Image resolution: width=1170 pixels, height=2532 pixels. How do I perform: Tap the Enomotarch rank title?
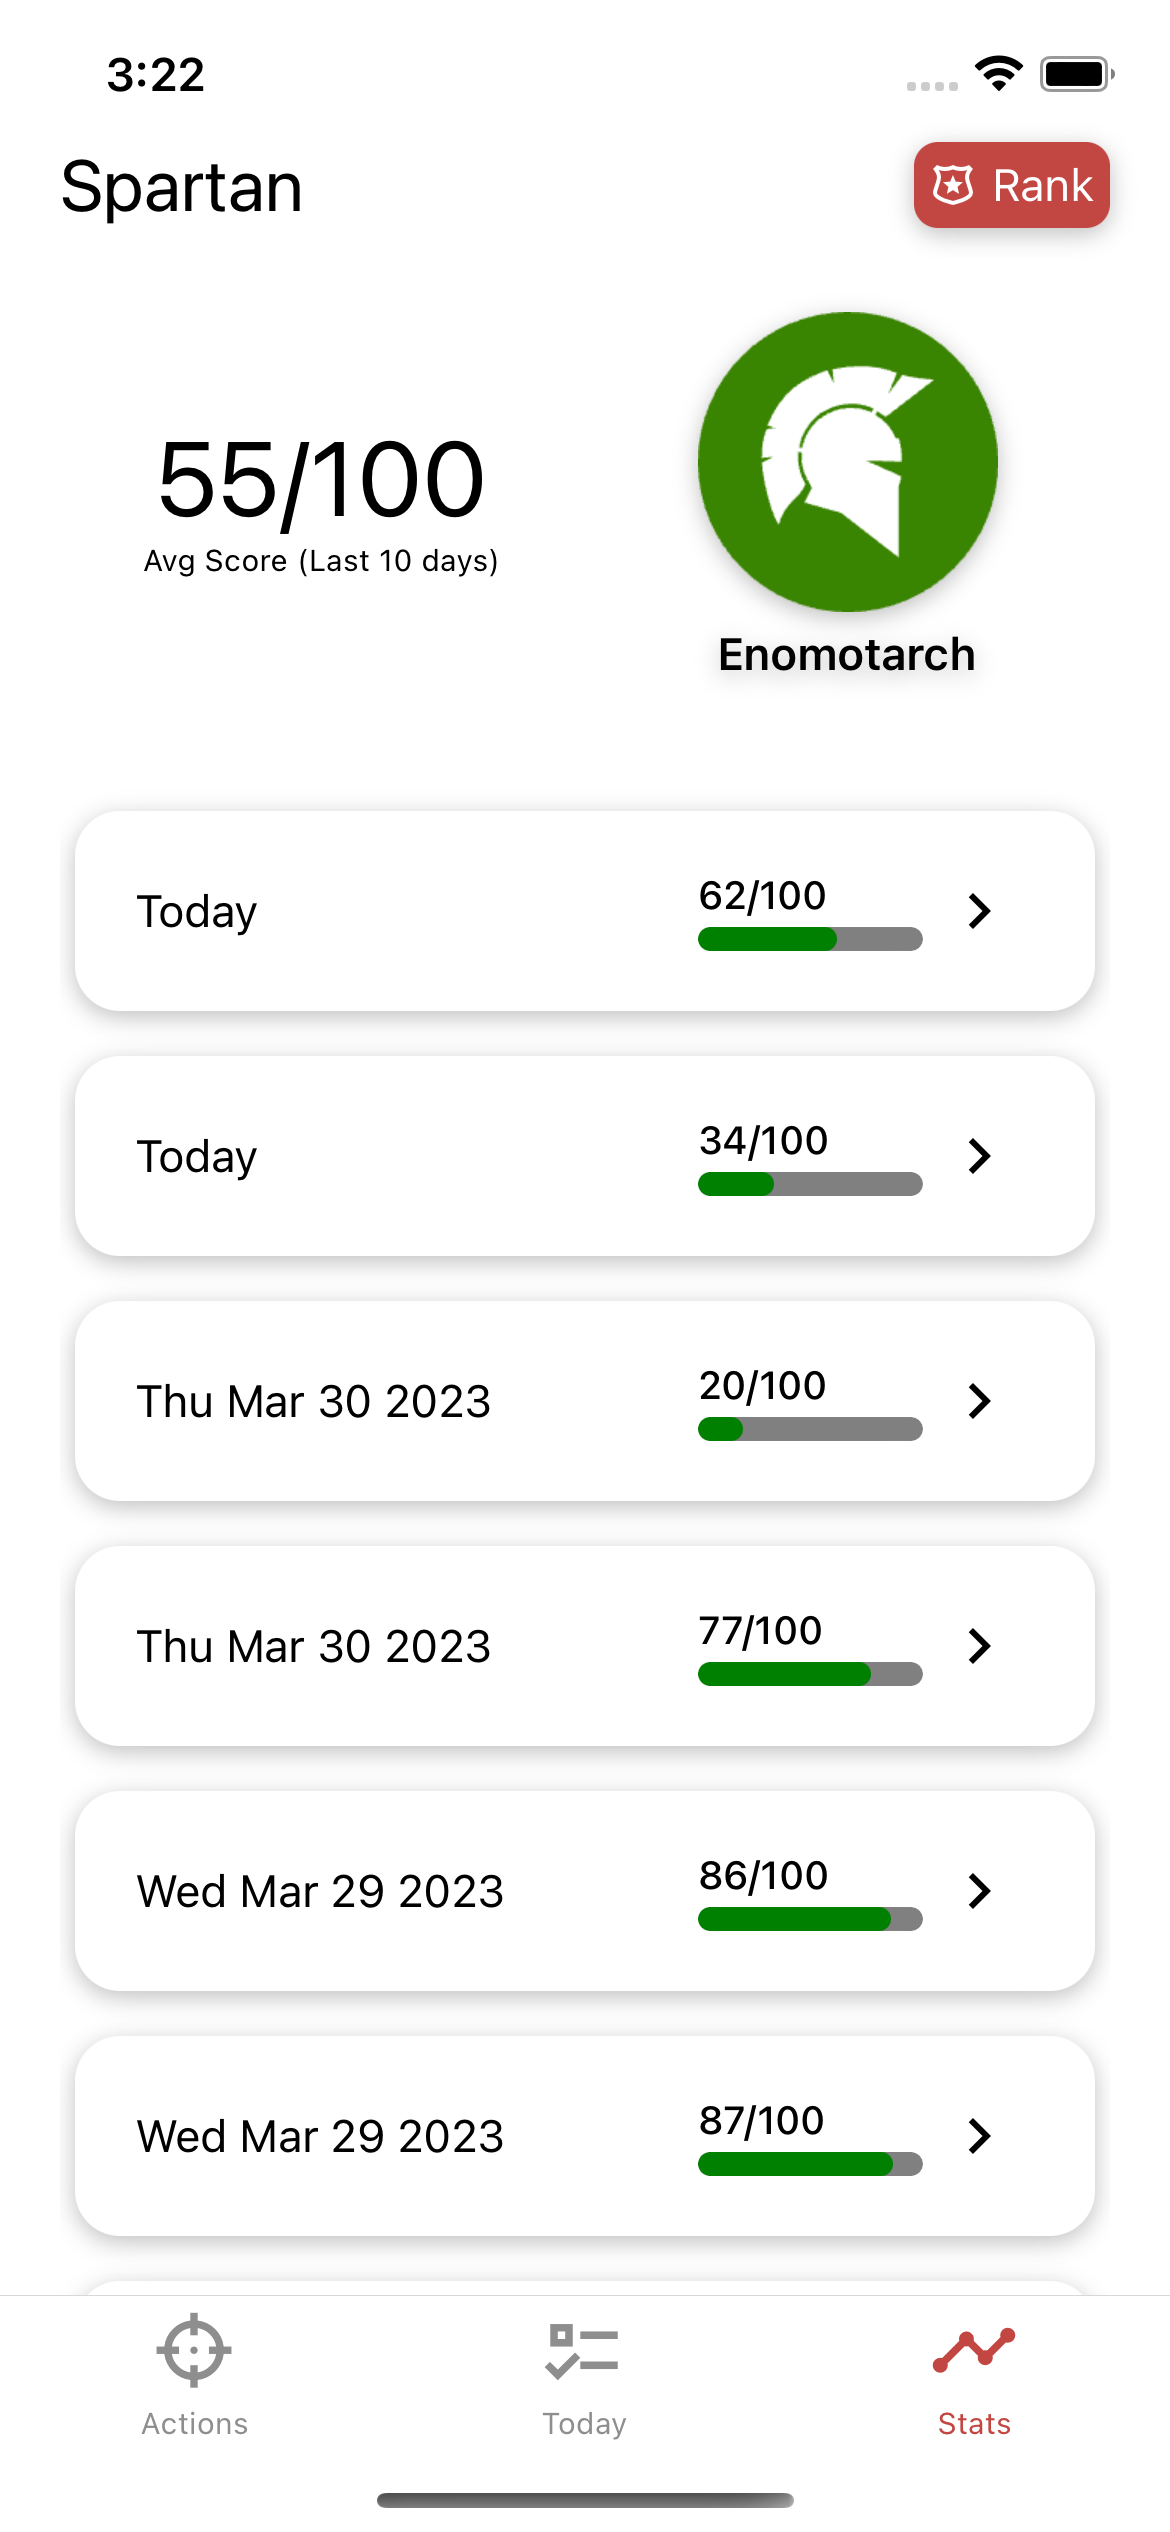846,655
